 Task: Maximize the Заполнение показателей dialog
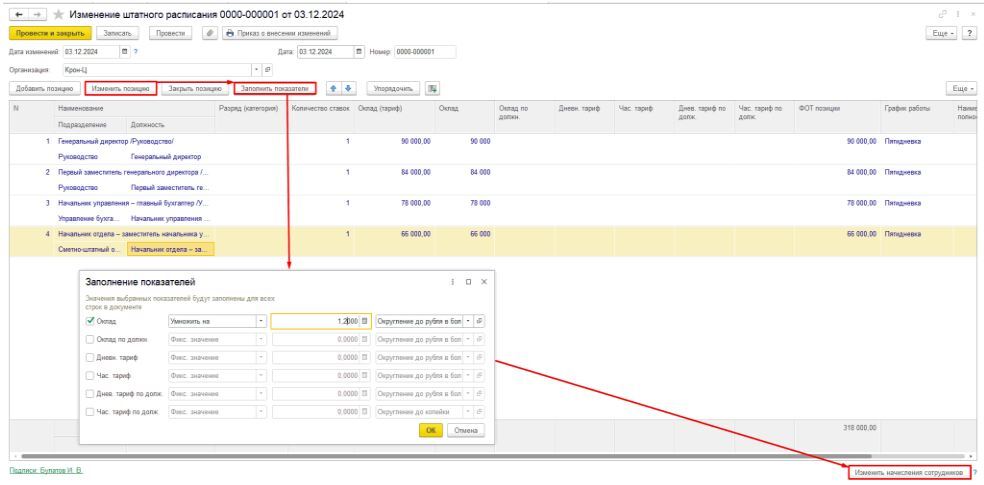468,282
